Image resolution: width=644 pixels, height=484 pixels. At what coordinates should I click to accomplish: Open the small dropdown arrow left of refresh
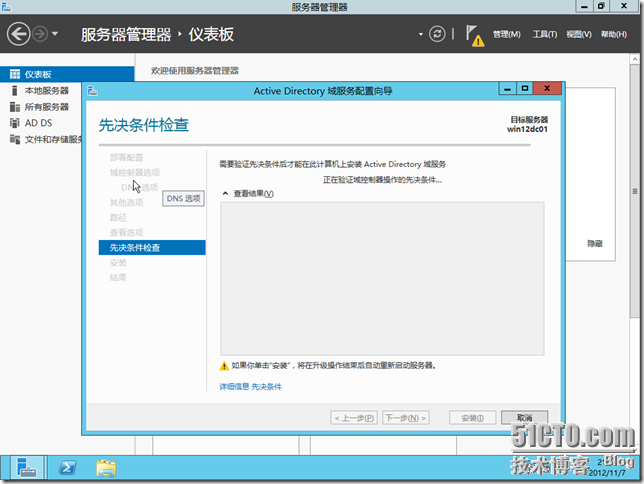tap(421, 34)
